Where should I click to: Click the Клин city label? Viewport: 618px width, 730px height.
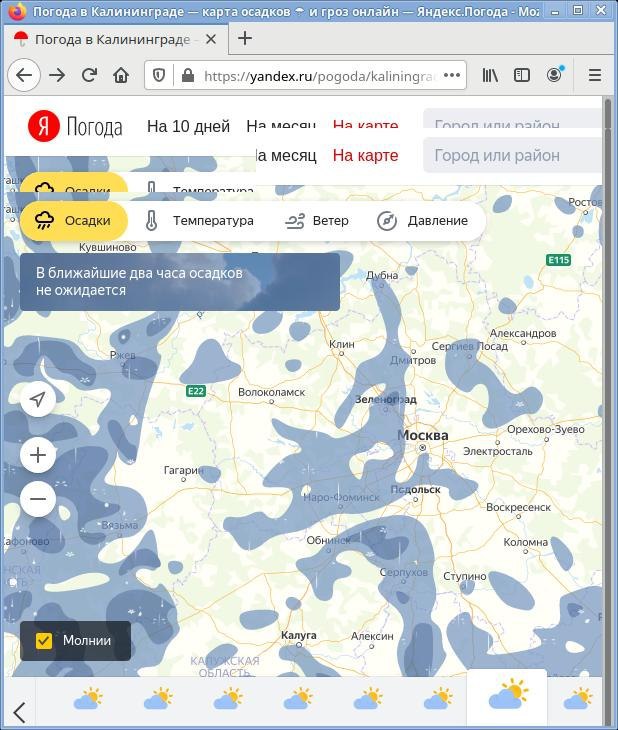pyautogui.click(x=342, y=344)
